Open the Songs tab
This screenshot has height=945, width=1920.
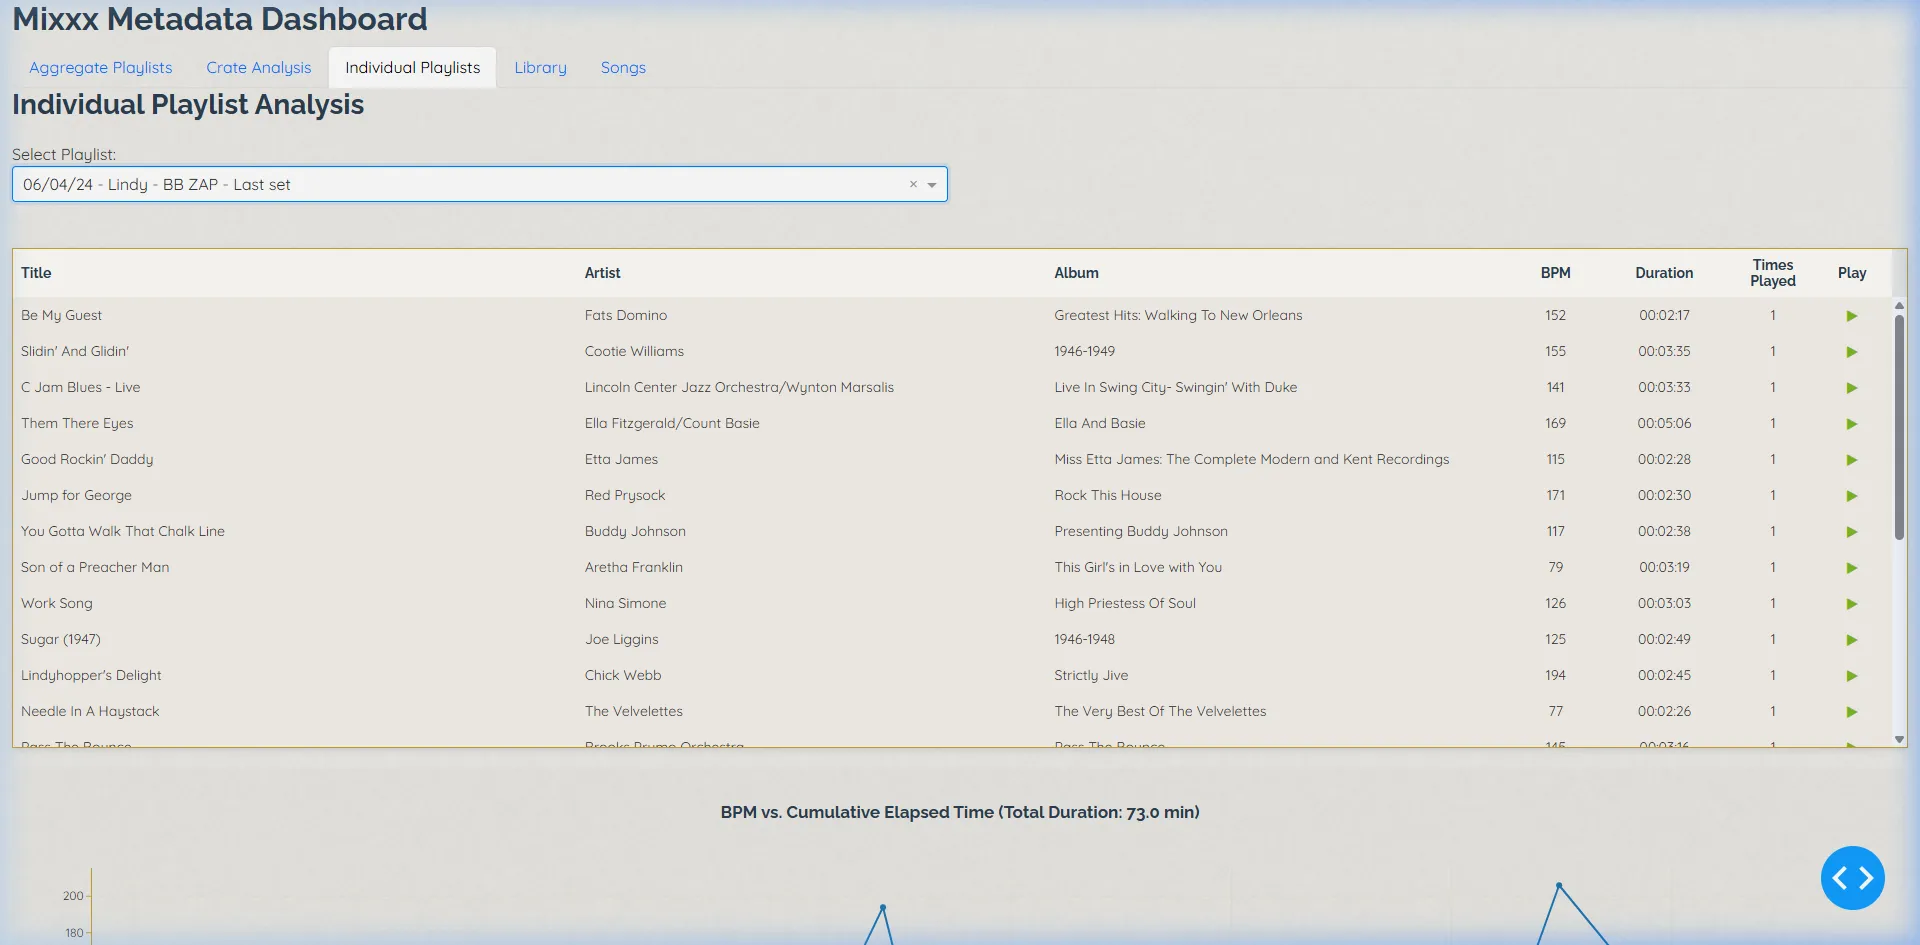pyautogui.click(x=623, y=68)
